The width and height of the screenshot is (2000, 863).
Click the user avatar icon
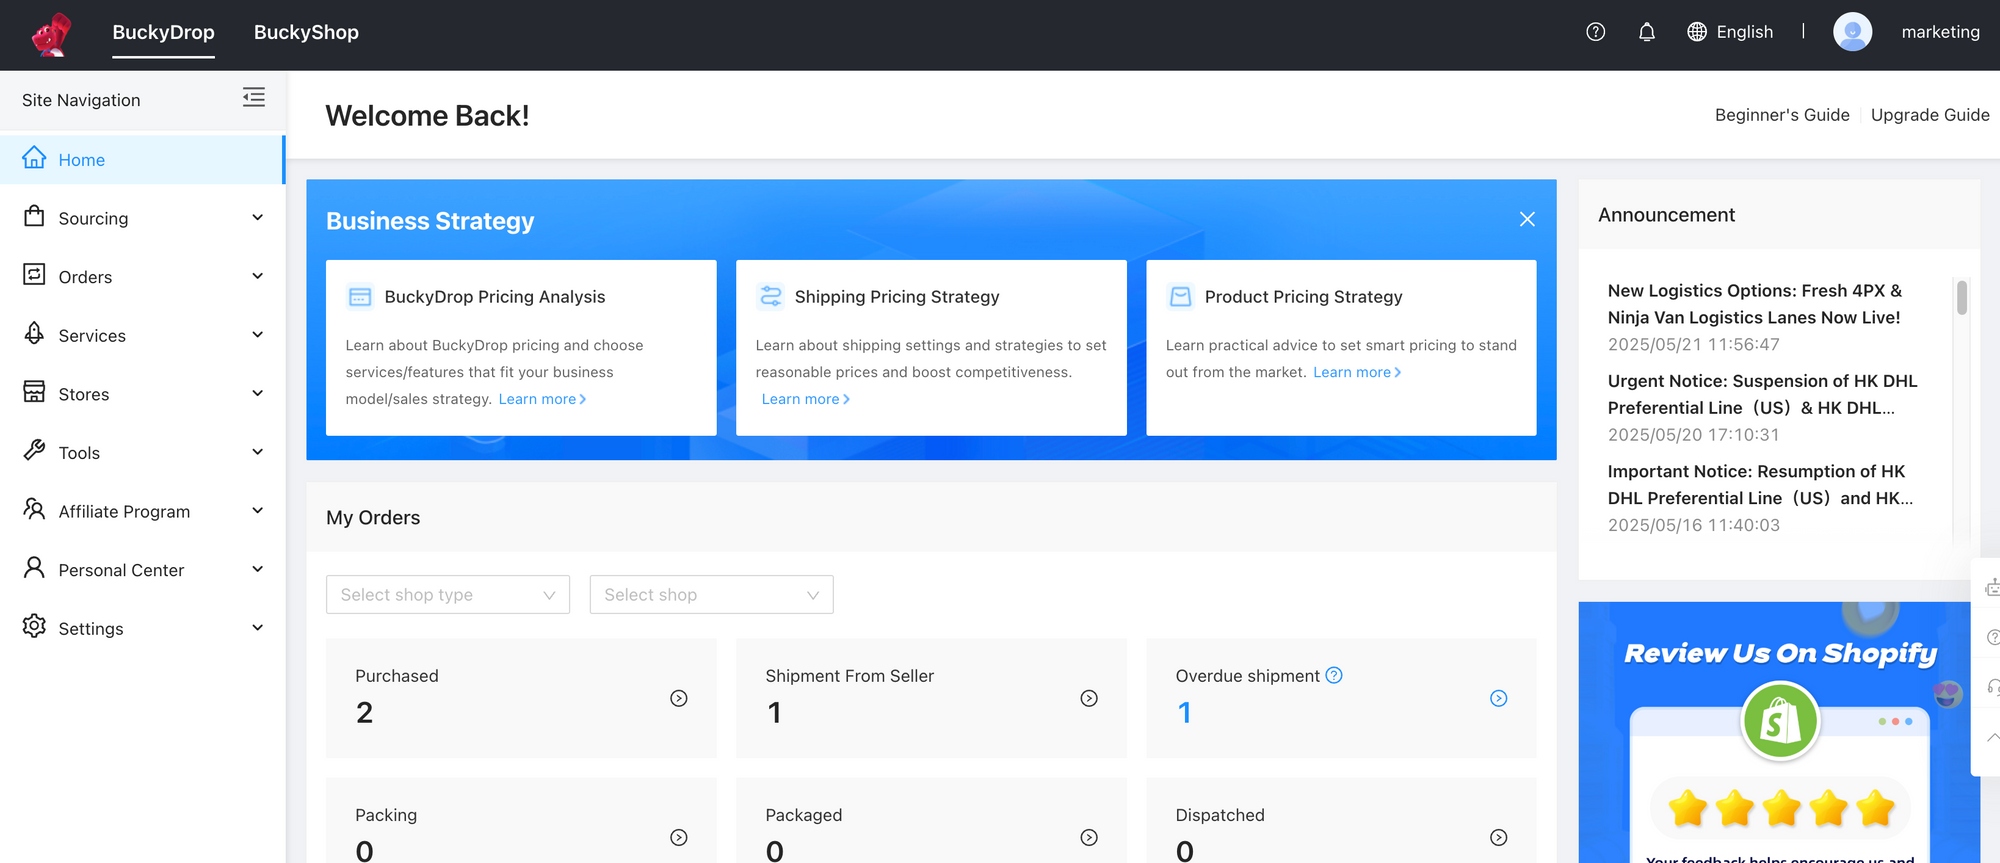click(x=1852, y=32)
